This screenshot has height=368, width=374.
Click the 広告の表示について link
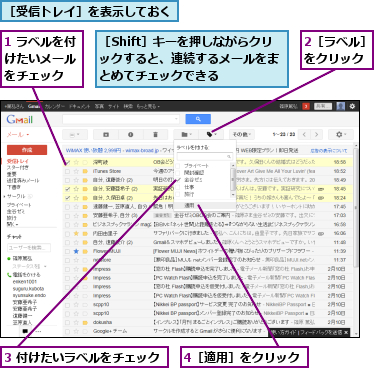pyautogui.click(x=329, y=151)
